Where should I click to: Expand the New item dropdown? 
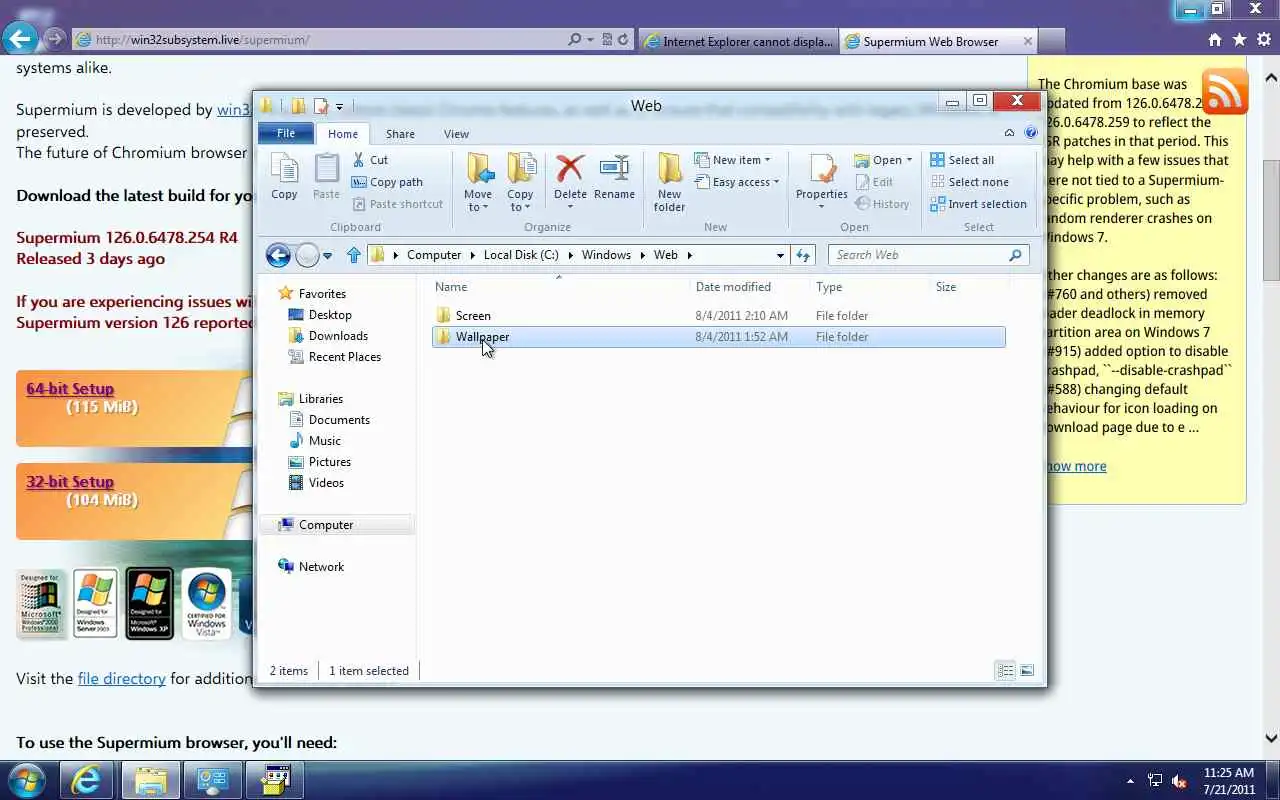point(732,160)
